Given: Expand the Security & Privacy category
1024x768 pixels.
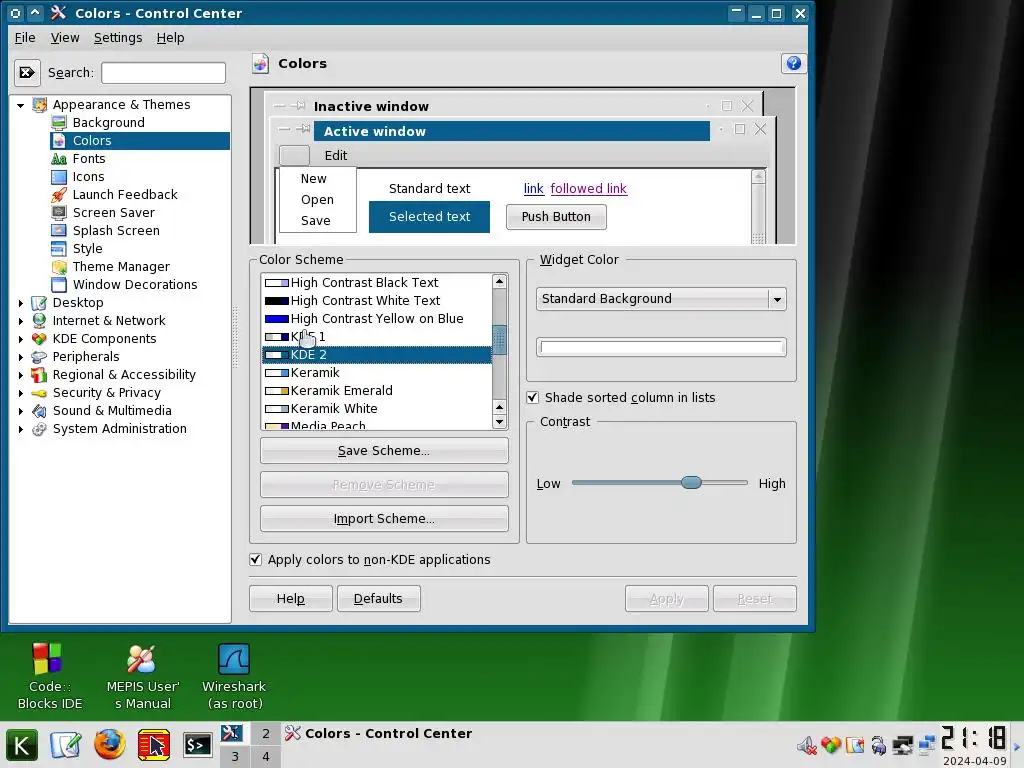Looking at the screenshot, I should pyautogui.click(x=21, y=393).
